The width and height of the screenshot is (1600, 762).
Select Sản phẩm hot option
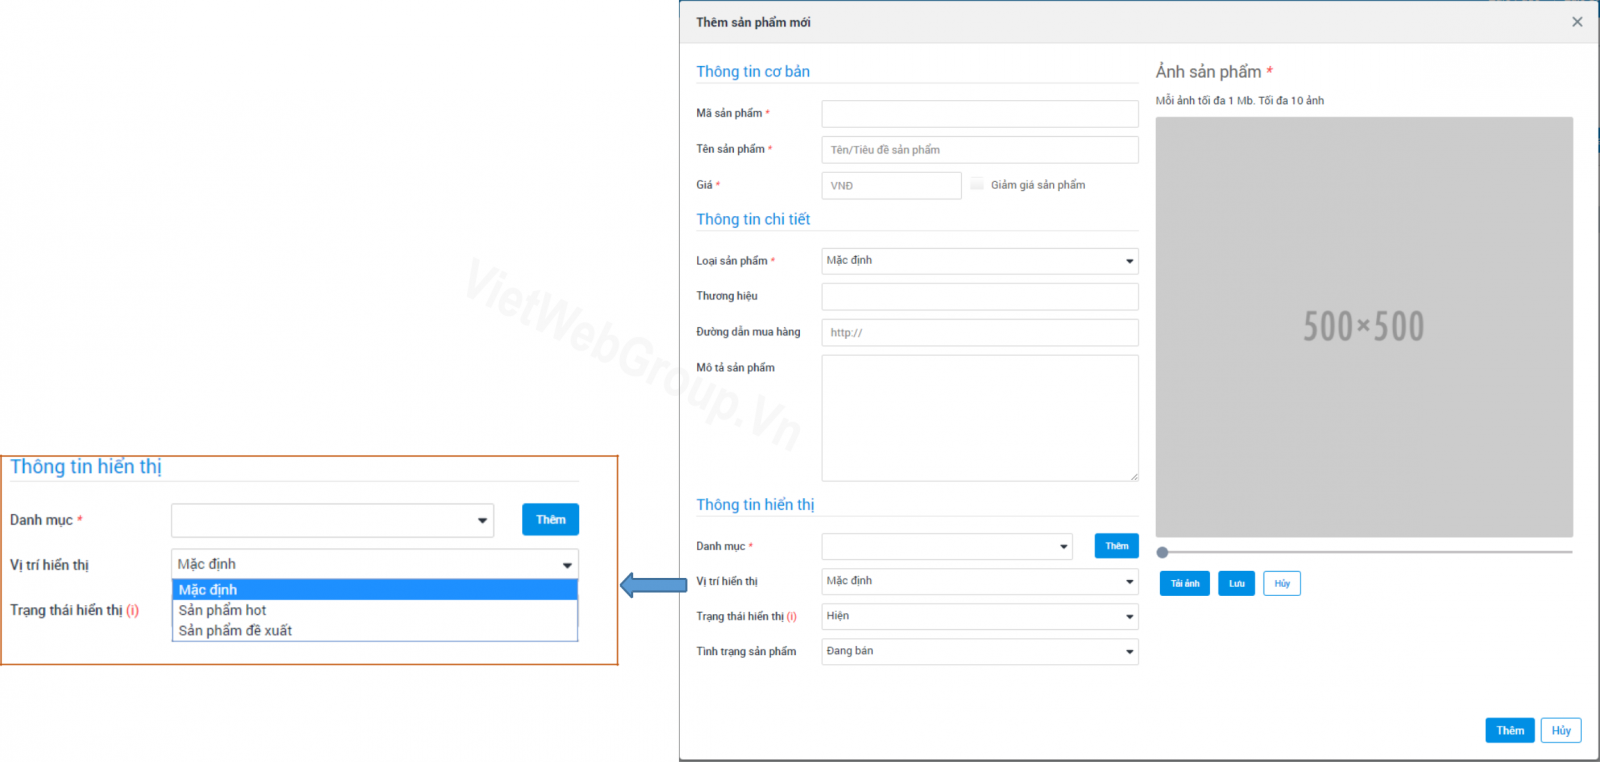pos(223,610)
